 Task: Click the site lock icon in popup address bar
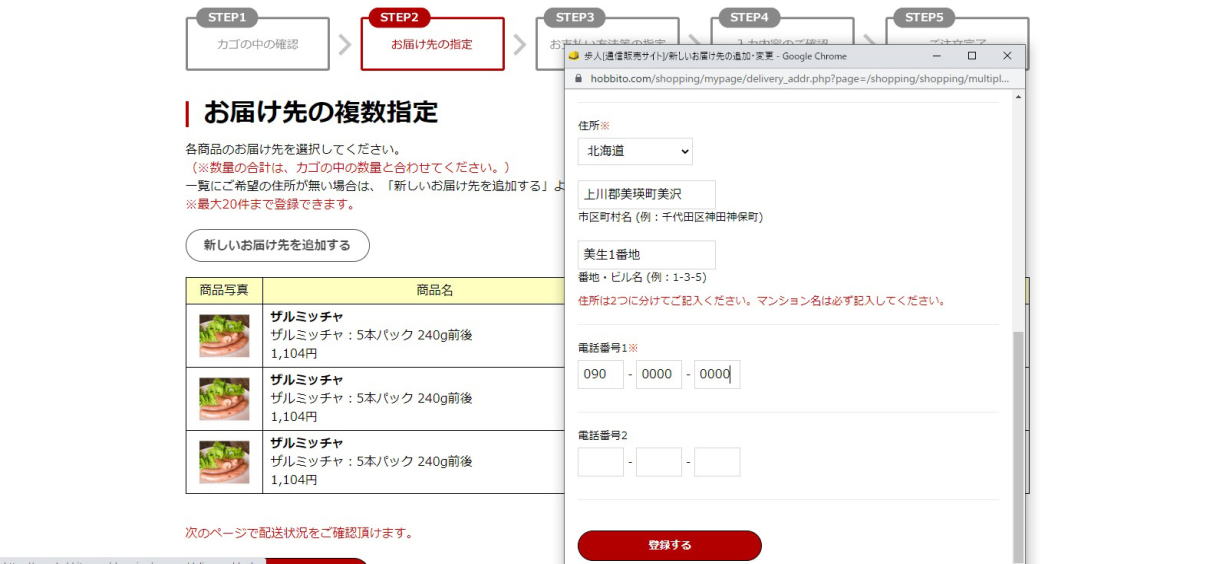[578, 78]
